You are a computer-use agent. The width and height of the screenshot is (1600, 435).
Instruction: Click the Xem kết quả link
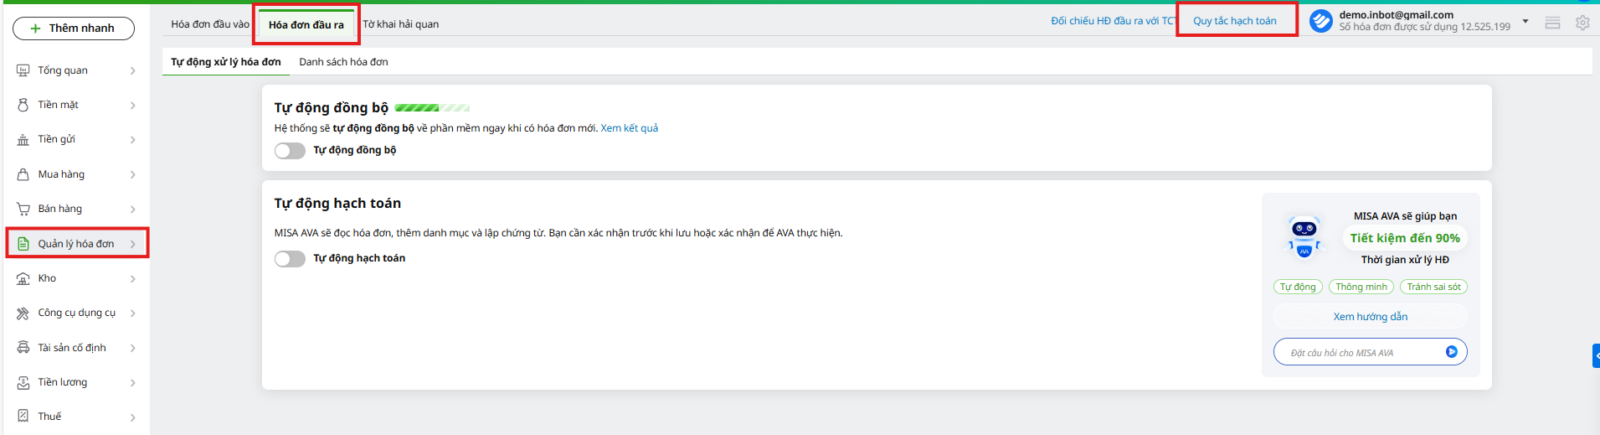(629, 128)
